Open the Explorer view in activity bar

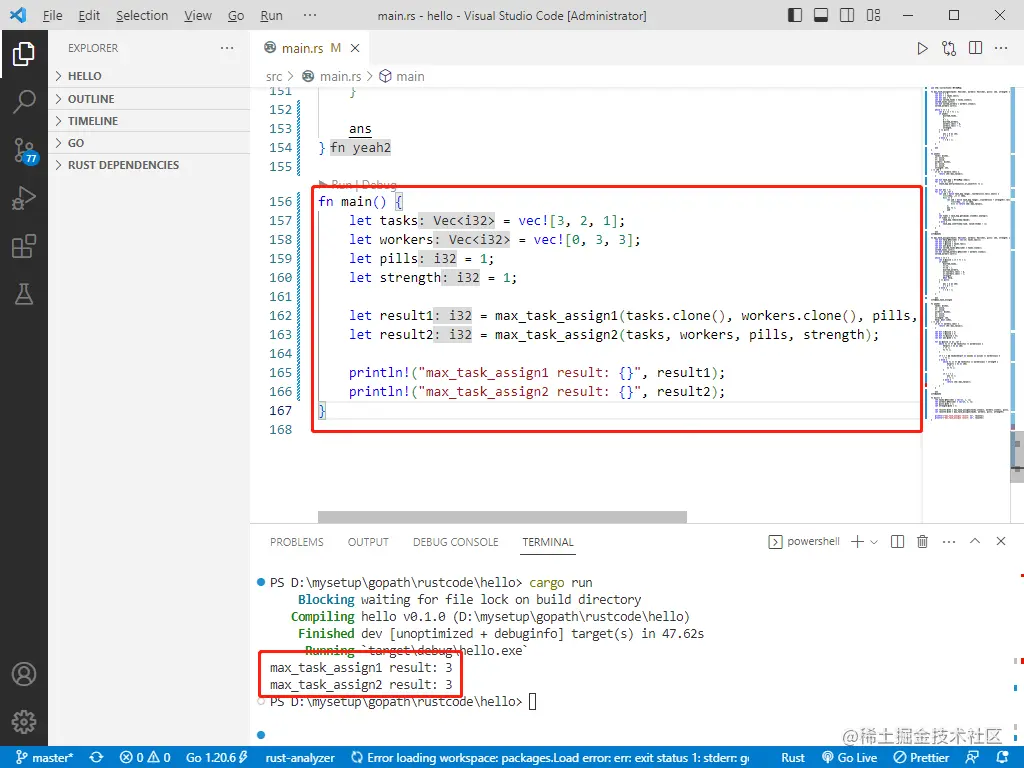click(24, 54)
